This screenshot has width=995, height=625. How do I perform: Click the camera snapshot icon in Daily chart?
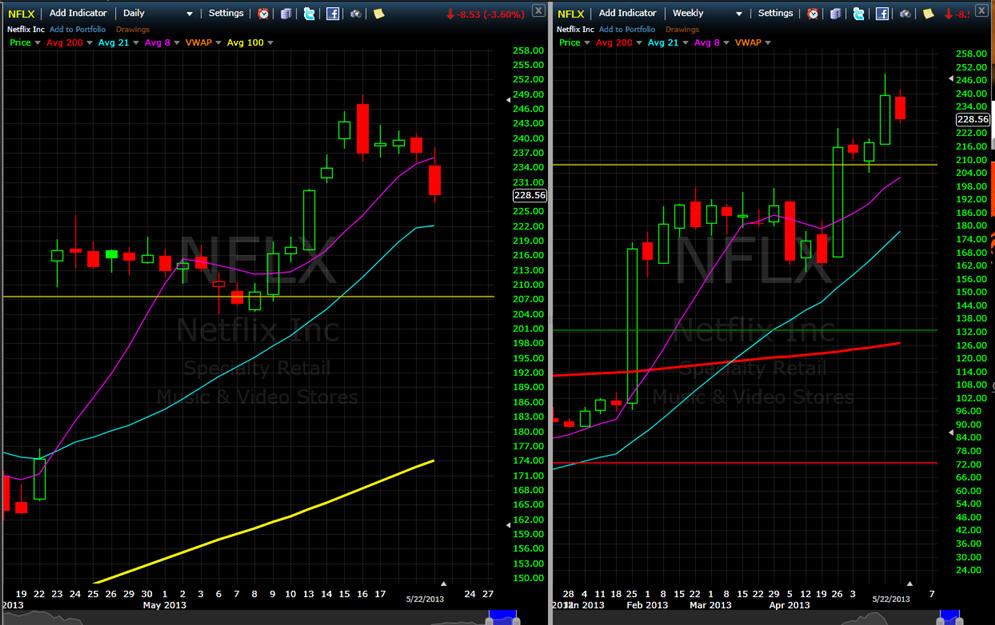tap(355, 13)
